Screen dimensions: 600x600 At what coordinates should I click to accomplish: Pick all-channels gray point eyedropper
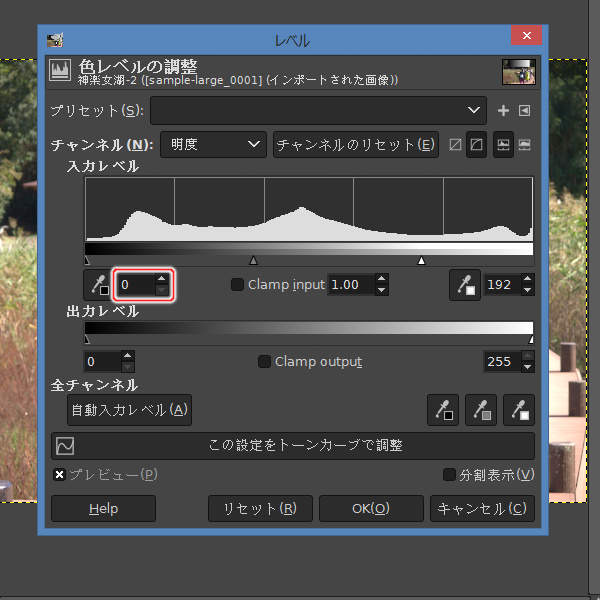coord(481,410)
